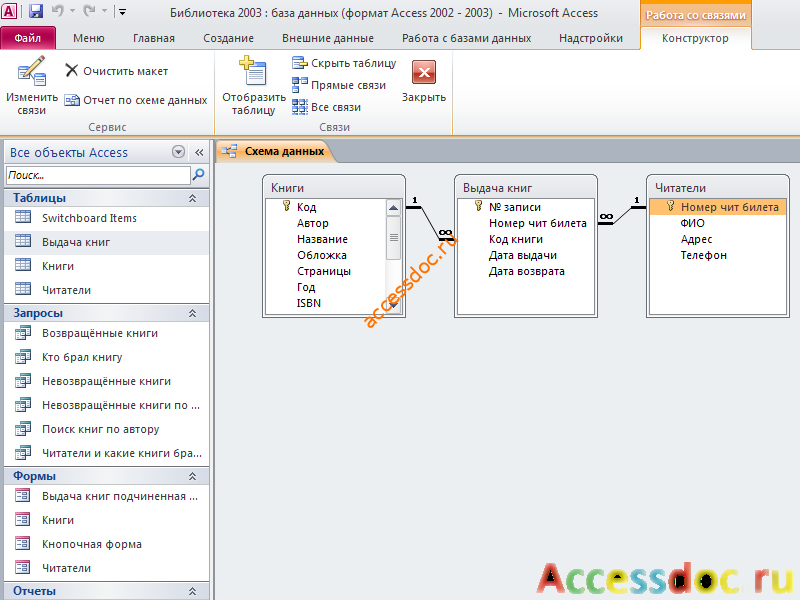Click the search magnifier in navigation pane
This screenshot has width=800, height=600.
tap(198, 175)
